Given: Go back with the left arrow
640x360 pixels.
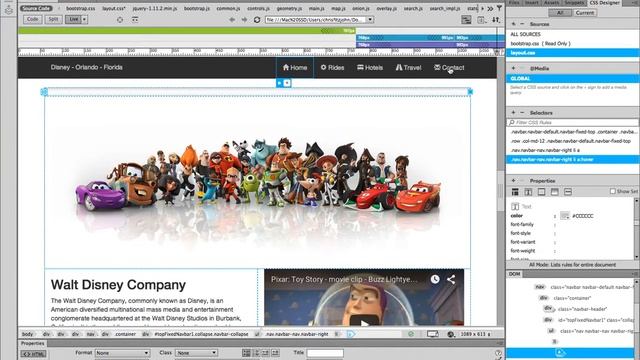Looking at the screenshot, I should pyautogui.click(x=232, y=20).
